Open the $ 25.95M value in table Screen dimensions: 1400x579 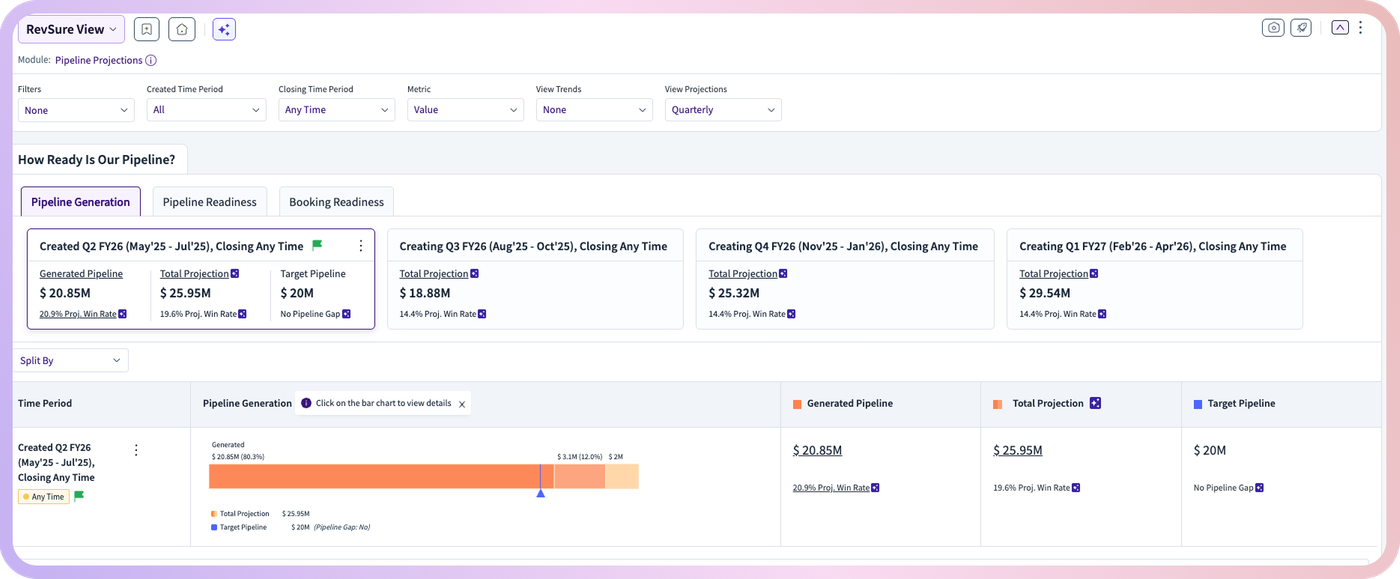1018,451
